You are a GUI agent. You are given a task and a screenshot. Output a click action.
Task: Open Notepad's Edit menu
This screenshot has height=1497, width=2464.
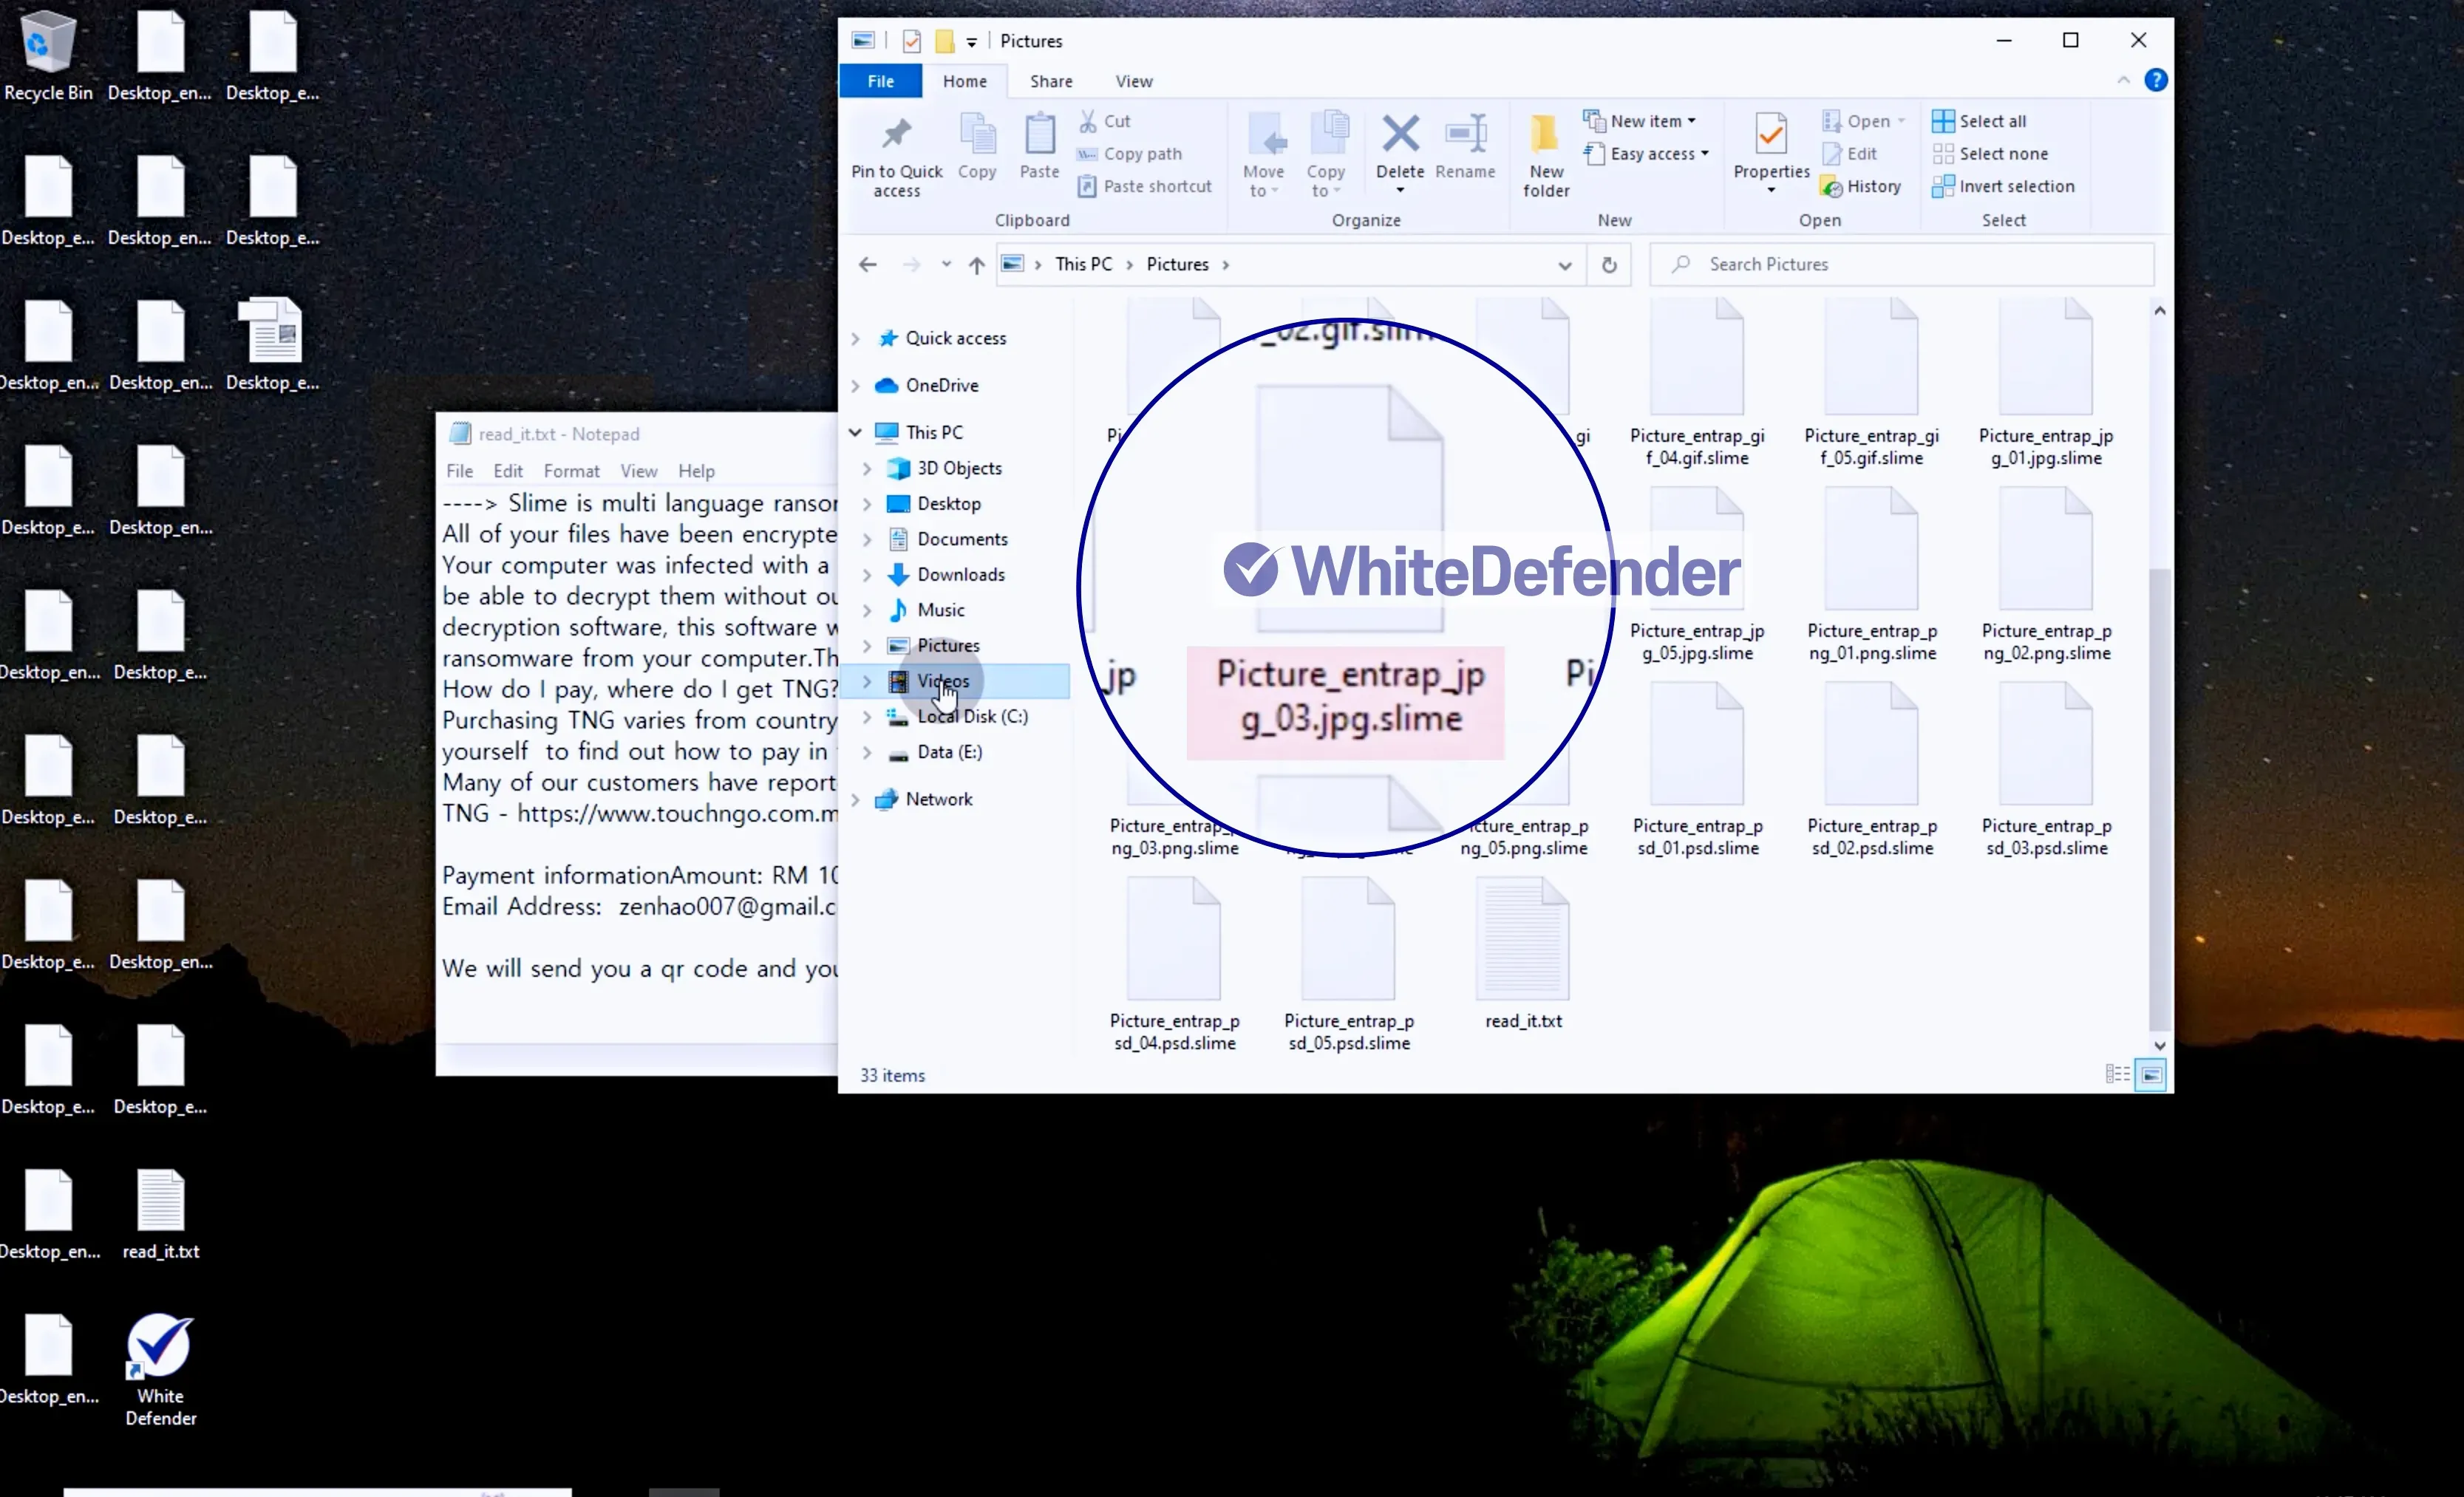tap(508, 471)
